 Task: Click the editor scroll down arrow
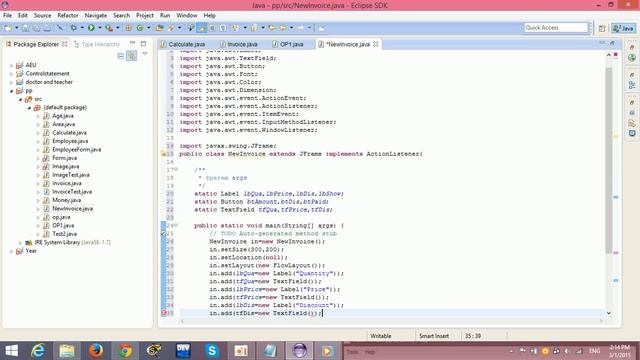tap(609, 313)
